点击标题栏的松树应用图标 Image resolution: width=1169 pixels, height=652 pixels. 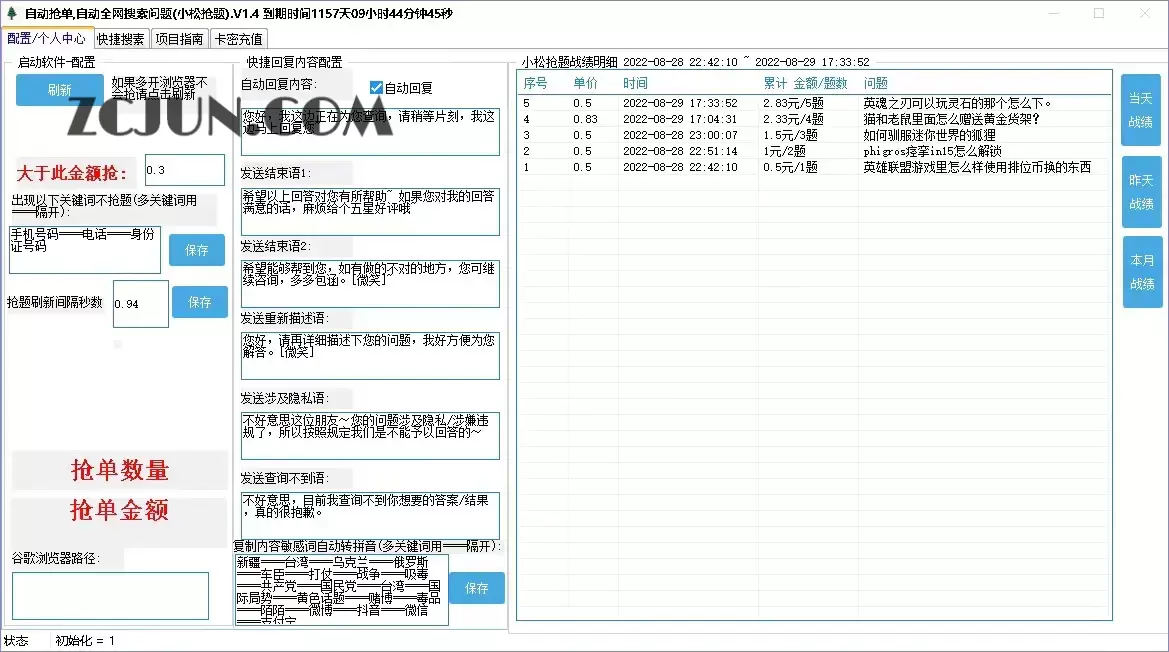click(x=12, y=13)
